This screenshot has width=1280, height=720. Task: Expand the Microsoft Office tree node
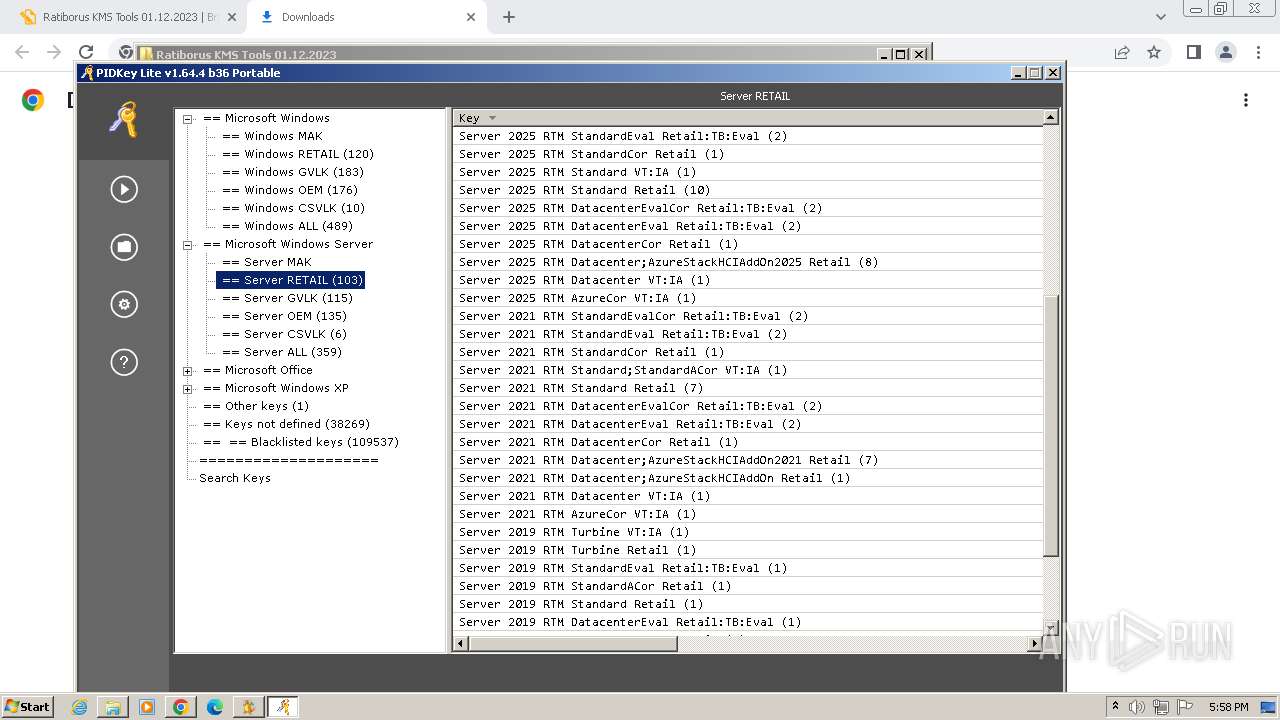(x=187, y=370)
